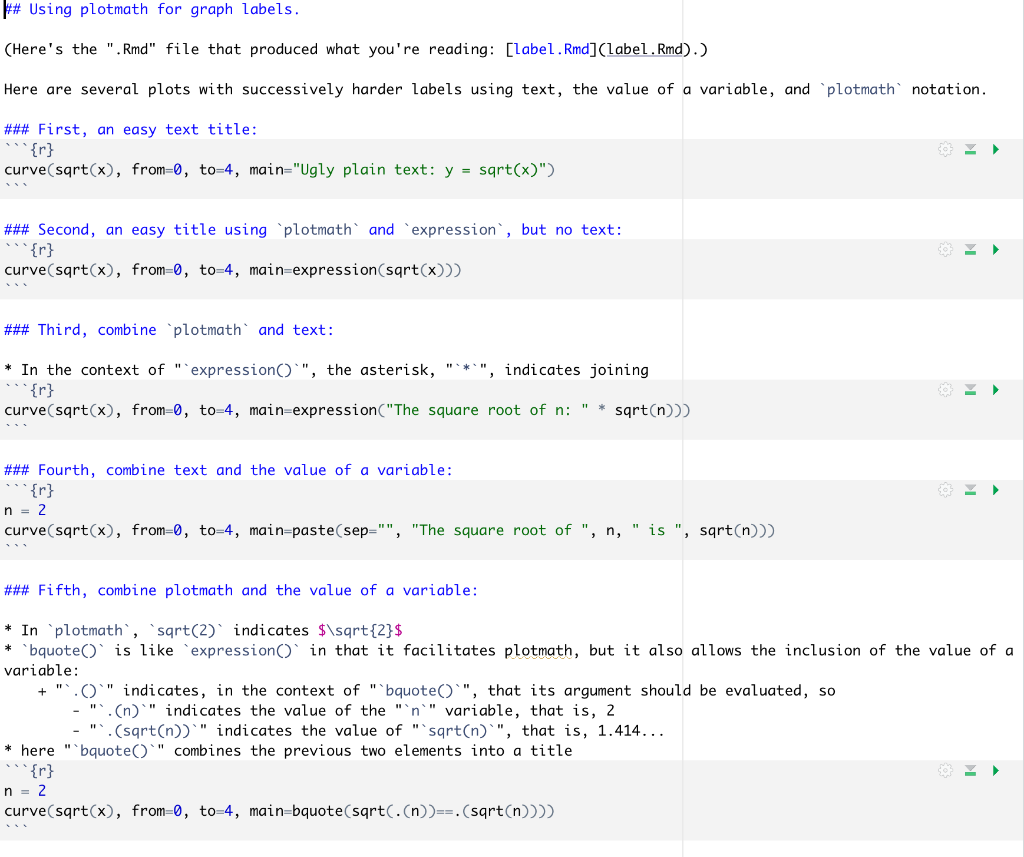Click the line about the asterisk indicating joining
This screenshot has height=857, width=1024.
click(x=327, y=370)
